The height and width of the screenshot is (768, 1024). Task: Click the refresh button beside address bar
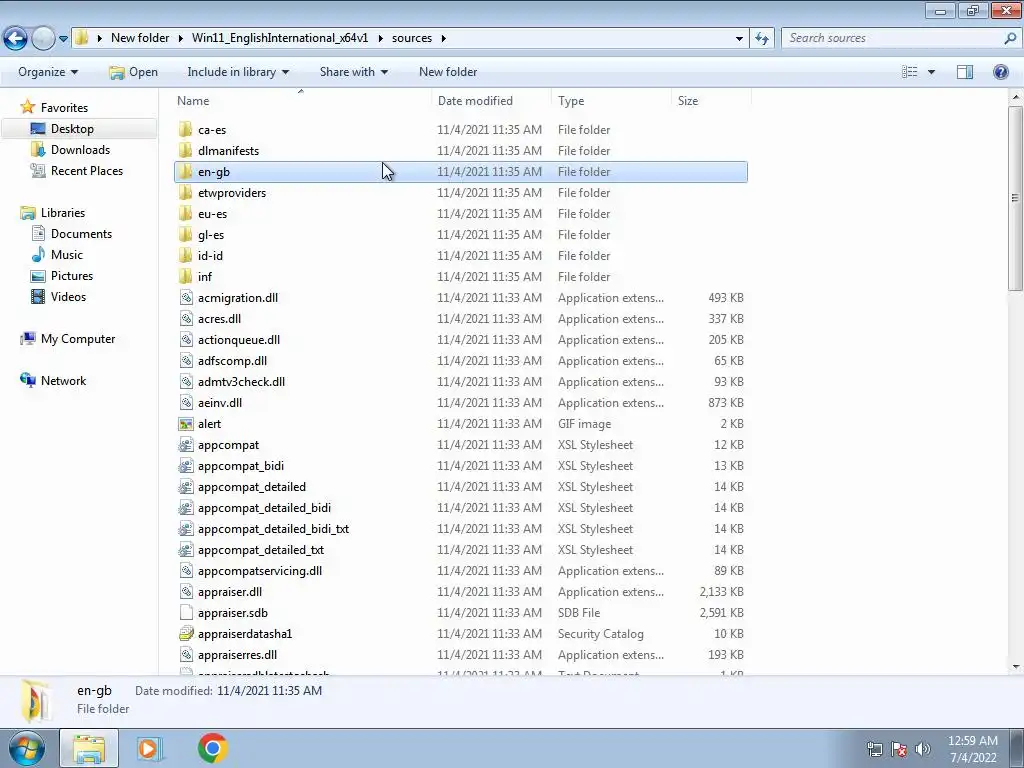pos(761,39)
